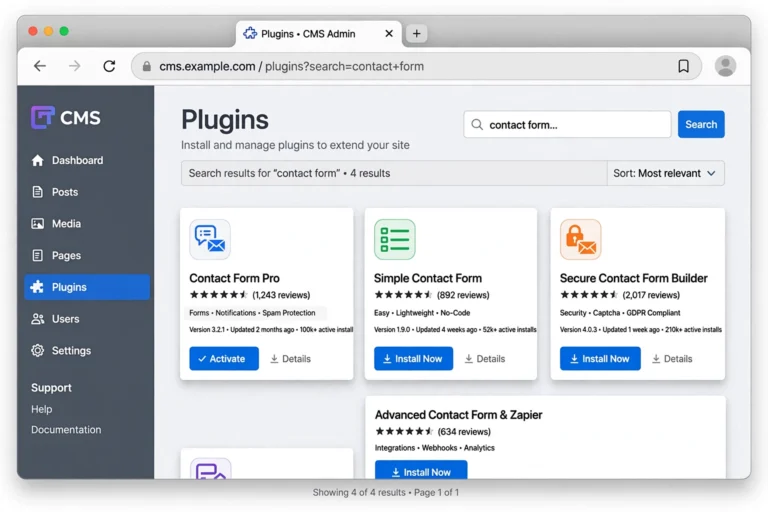View Details for Contact Form Pro

click(x=290, y=359)
